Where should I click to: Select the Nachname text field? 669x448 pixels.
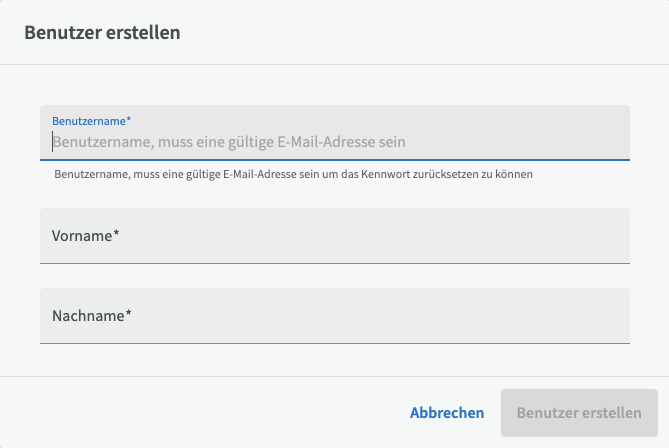pos(335,316)
